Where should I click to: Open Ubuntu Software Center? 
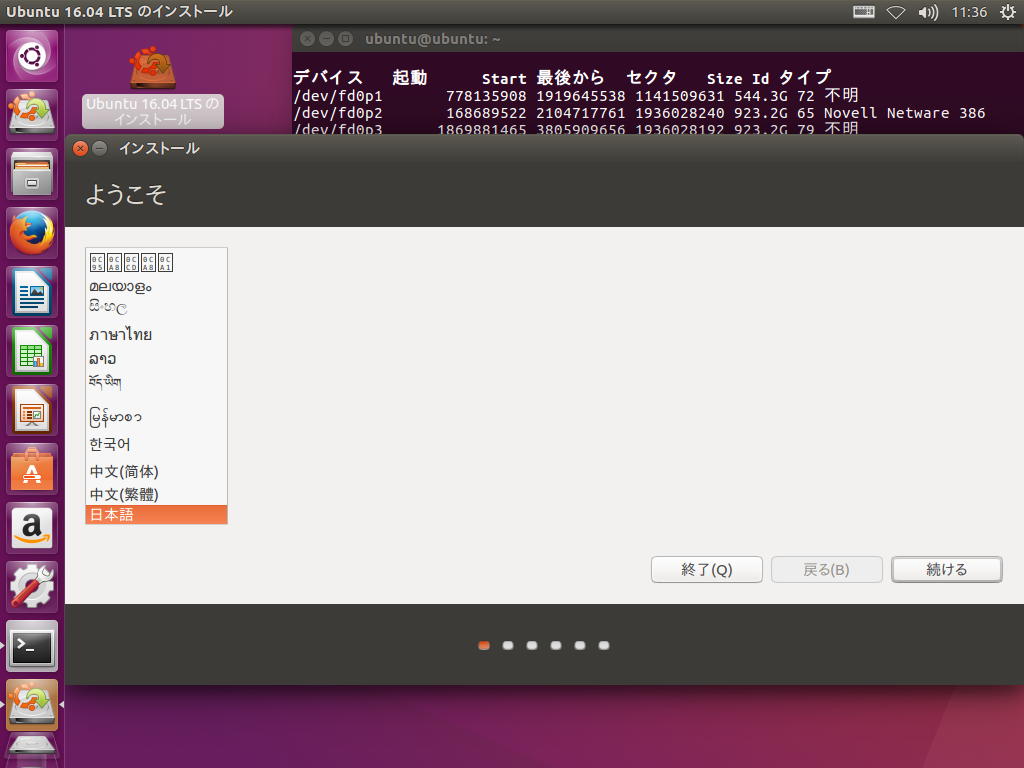click(32, 469)
